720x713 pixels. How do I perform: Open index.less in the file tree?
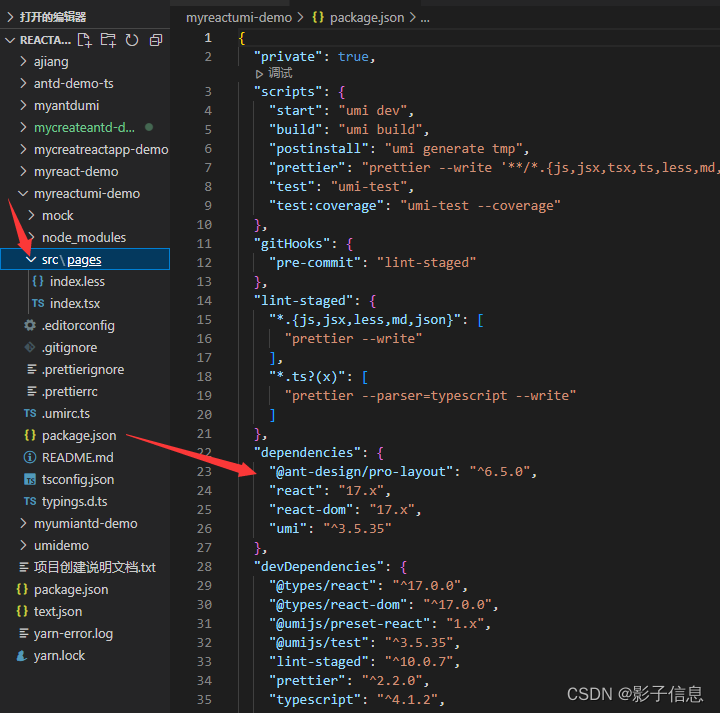pos(75,282)
